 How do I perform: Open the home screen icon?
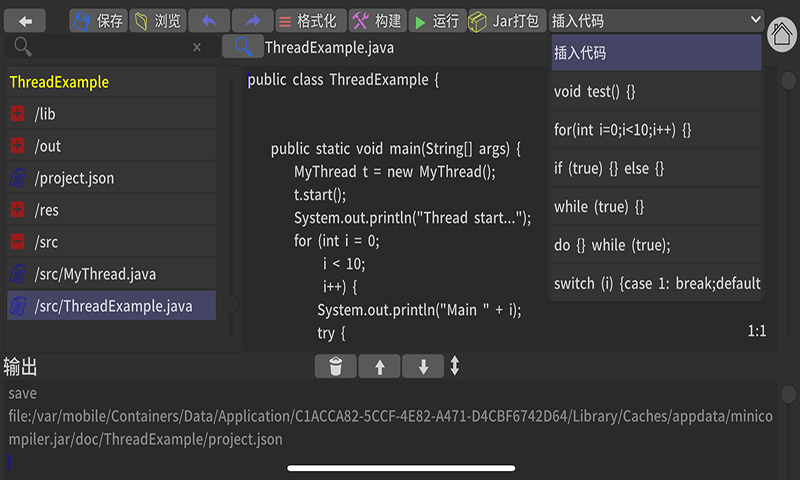781,35
